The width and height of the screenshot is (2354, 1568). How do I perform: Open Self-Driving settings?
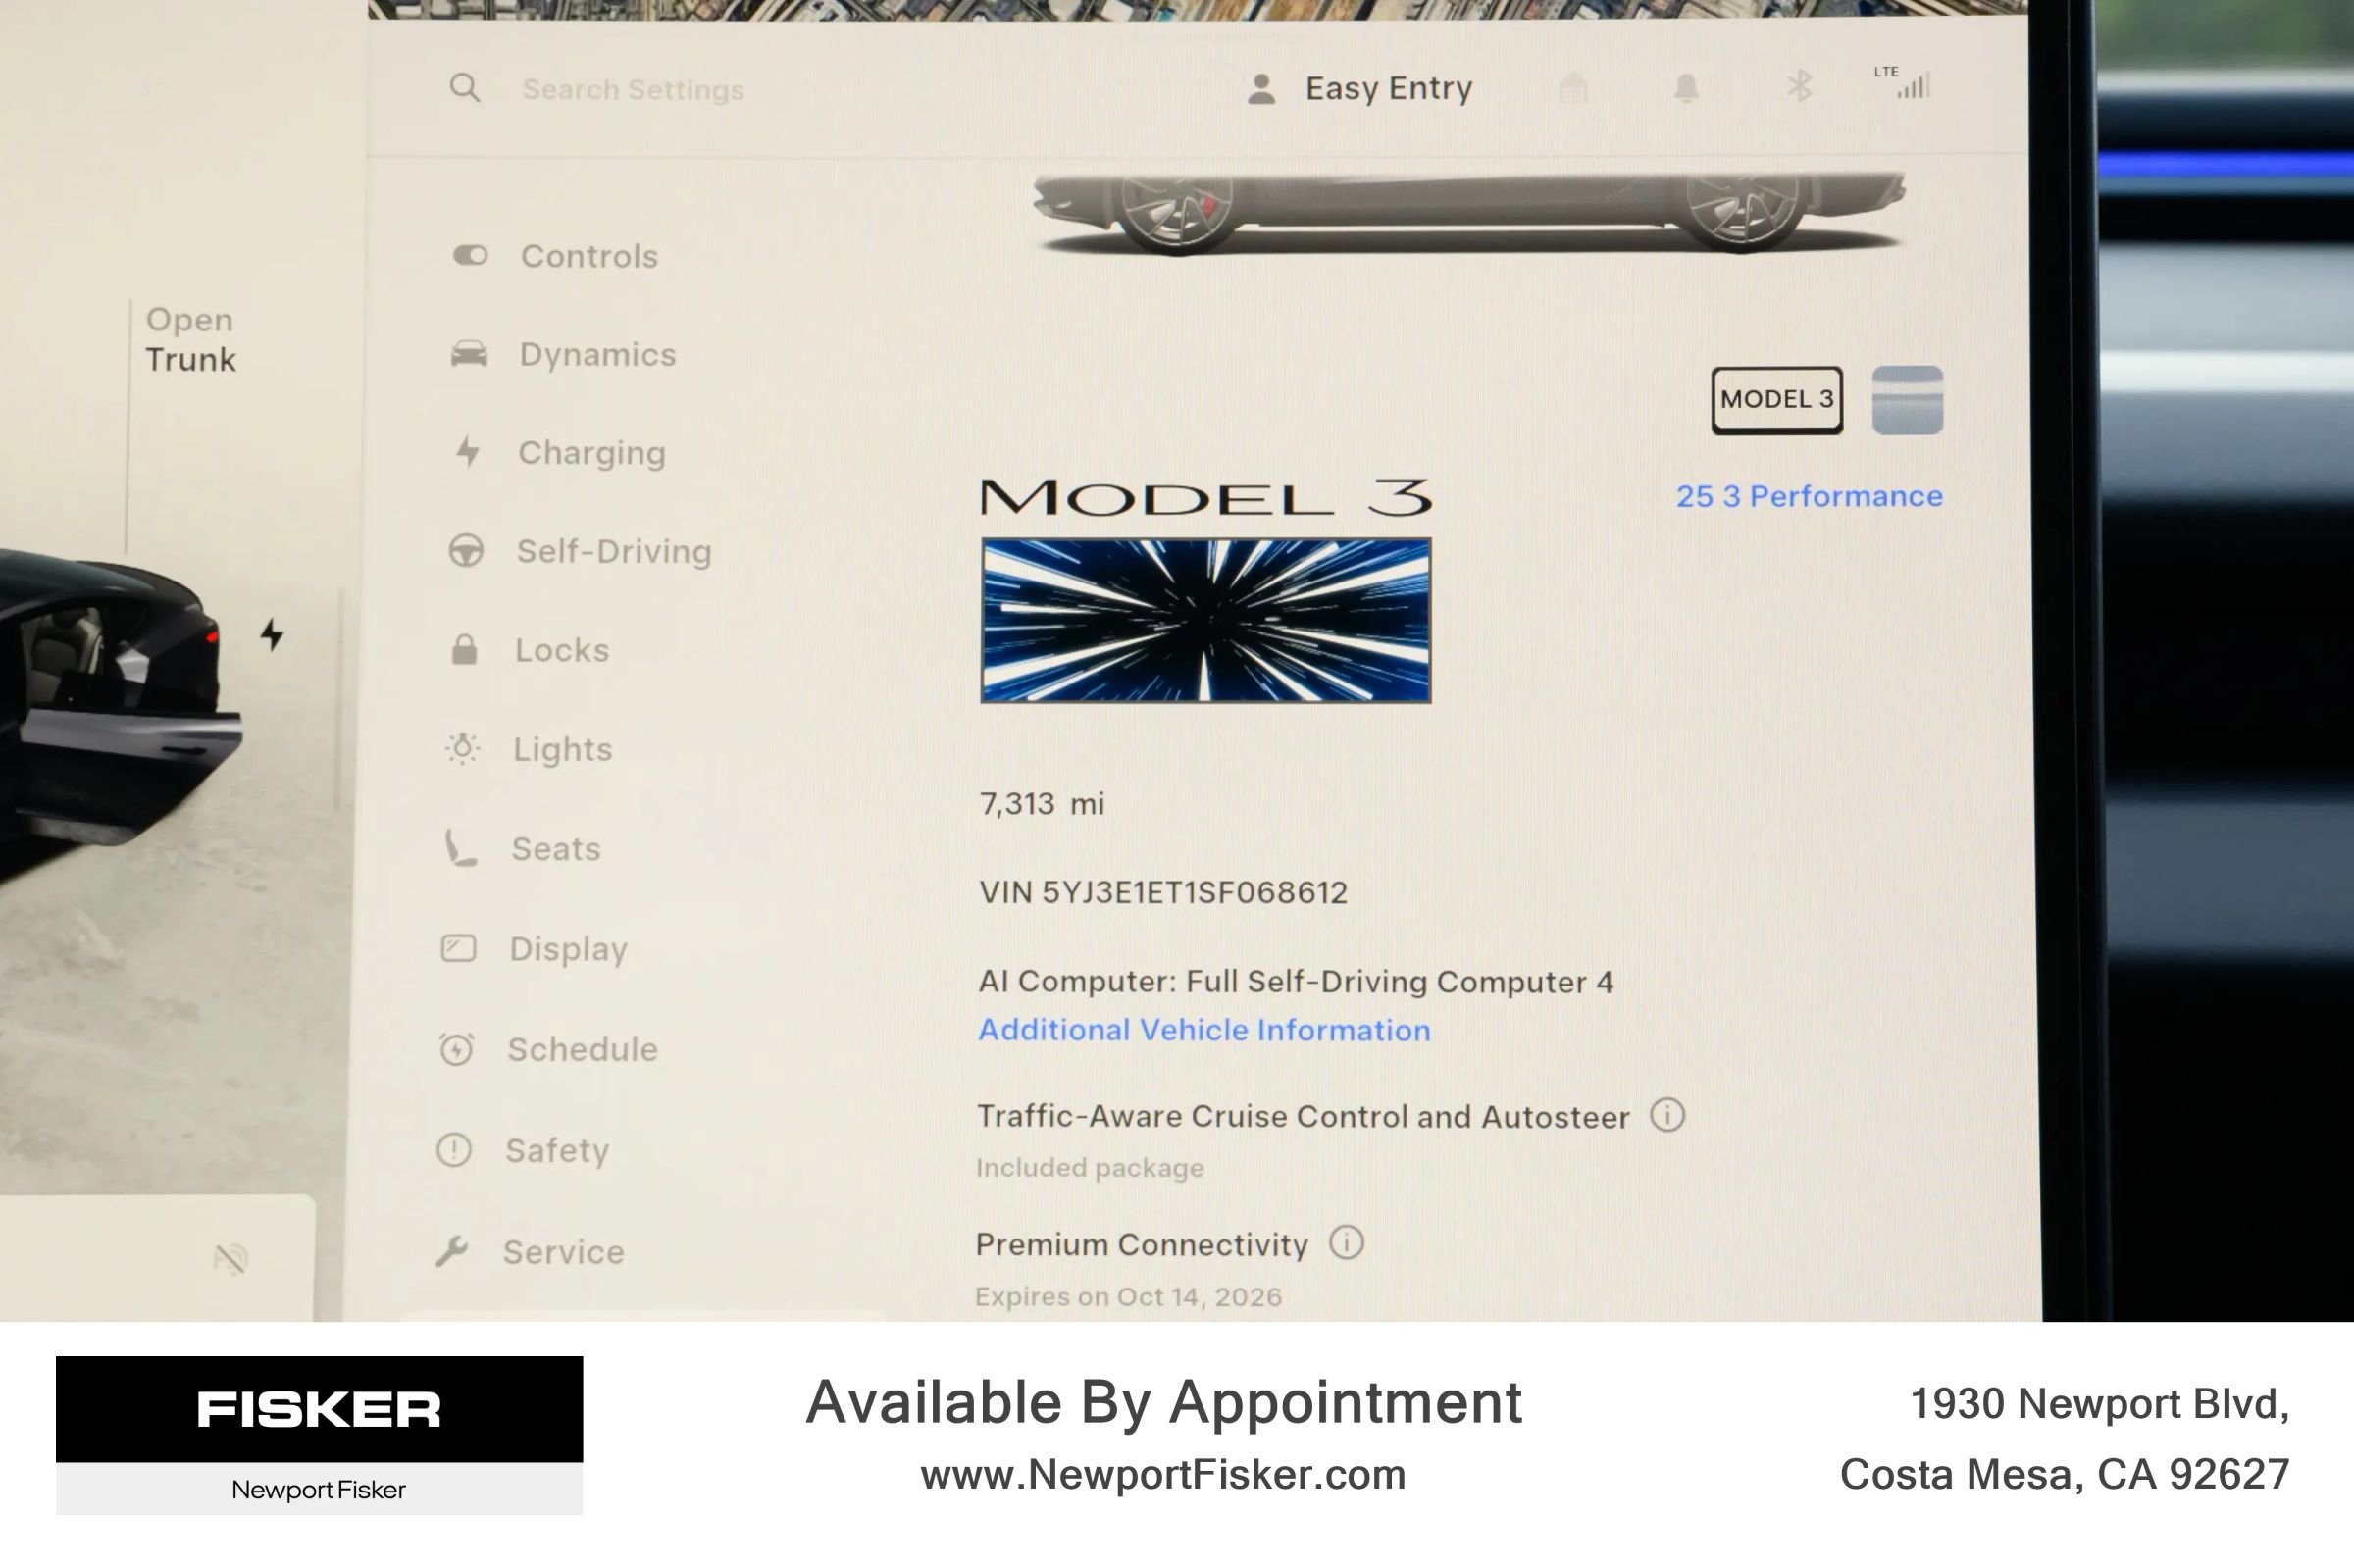click(x=579, y=551)
